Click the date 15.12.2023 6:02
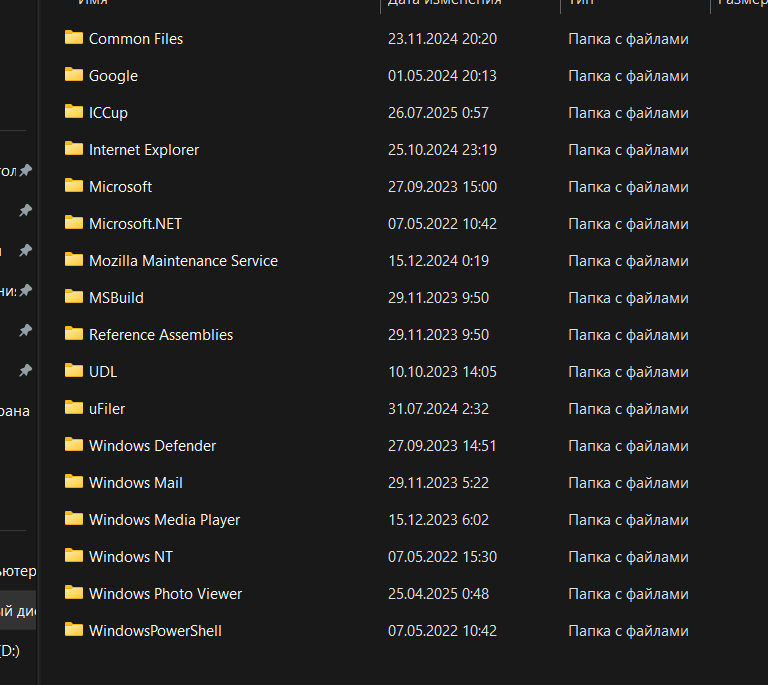768x685 pixels. pos(438,520)
